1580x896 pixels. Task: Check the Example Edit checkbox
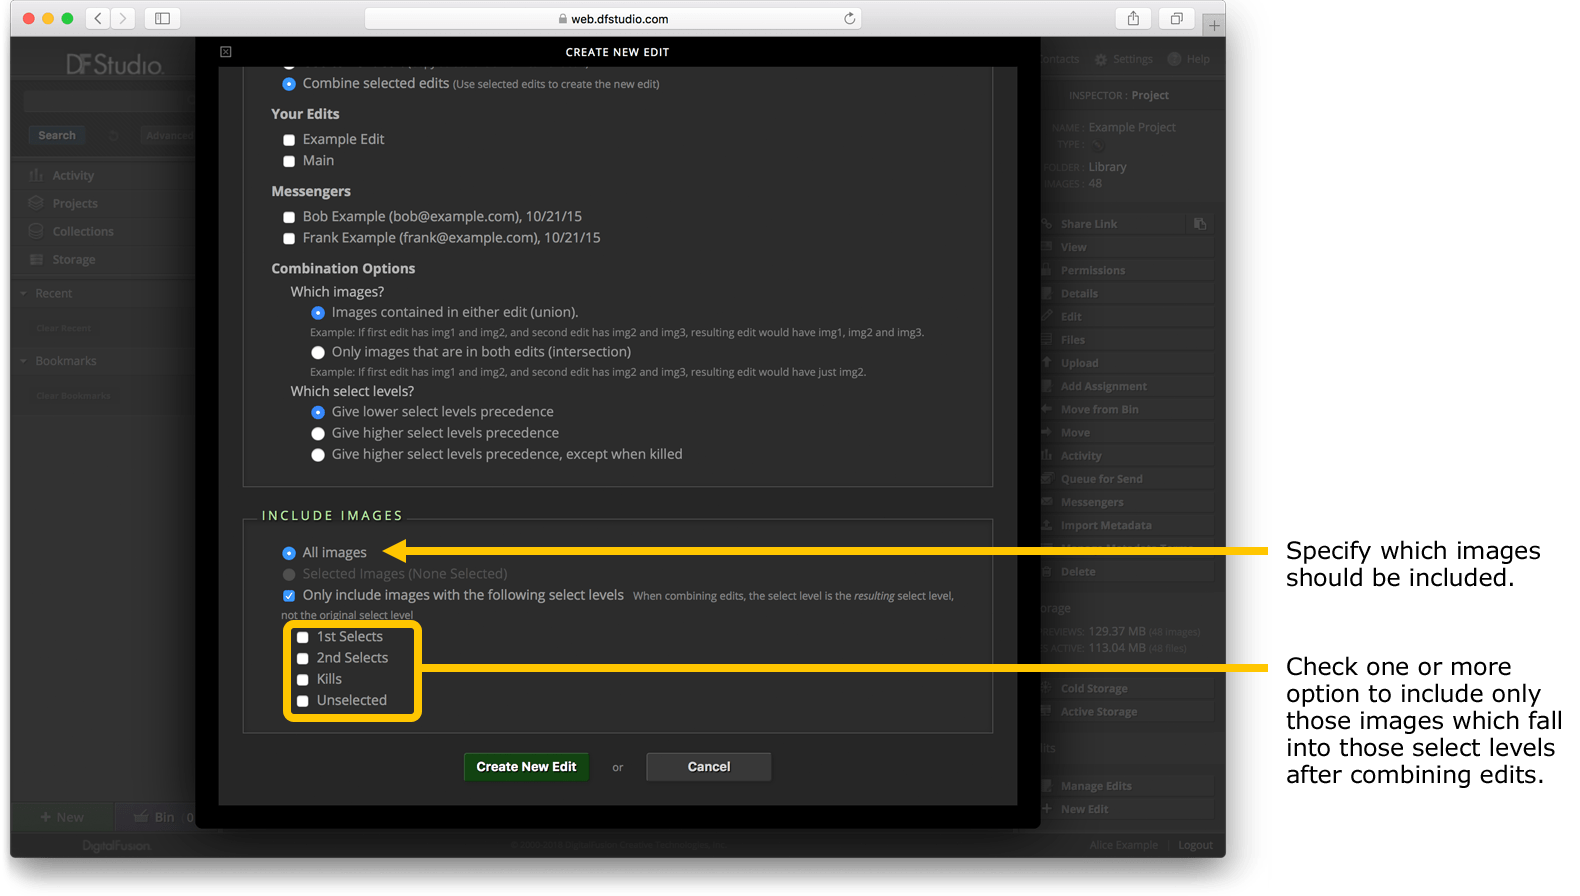(289, 140)
